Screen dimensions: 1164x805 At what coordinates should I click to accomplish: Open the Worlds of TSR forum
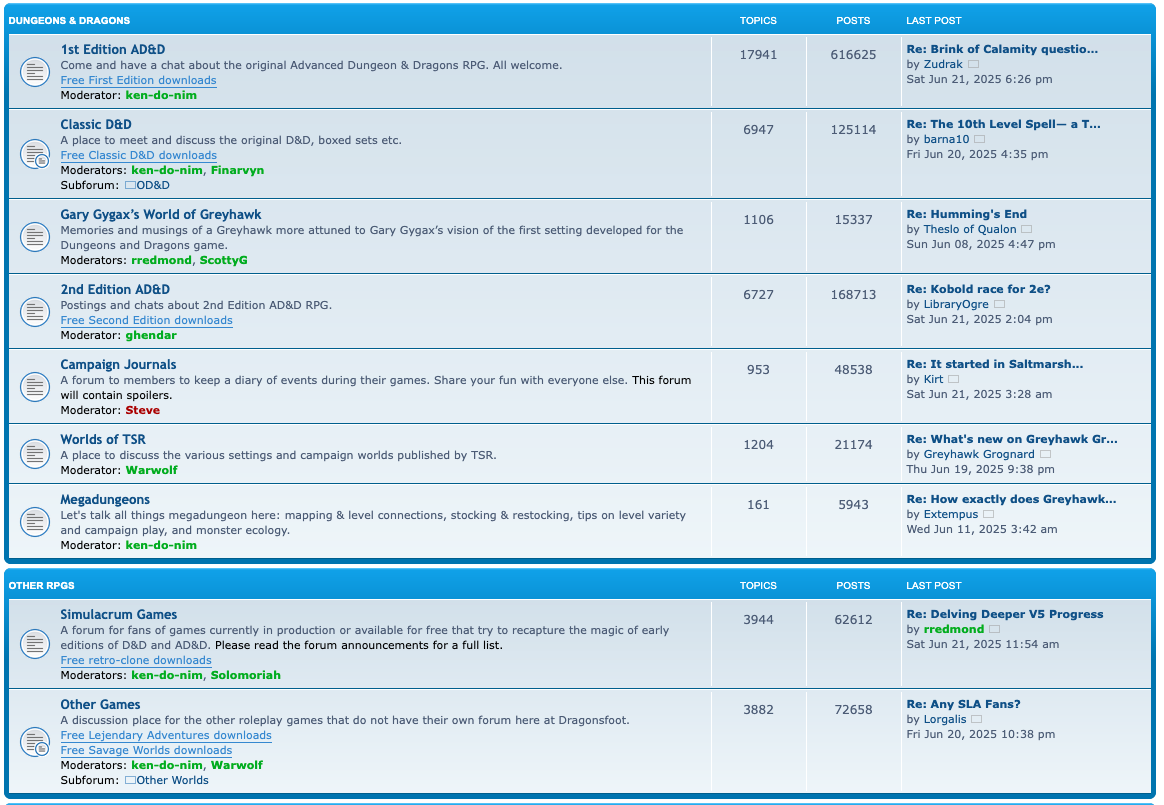tap(103, 440)
